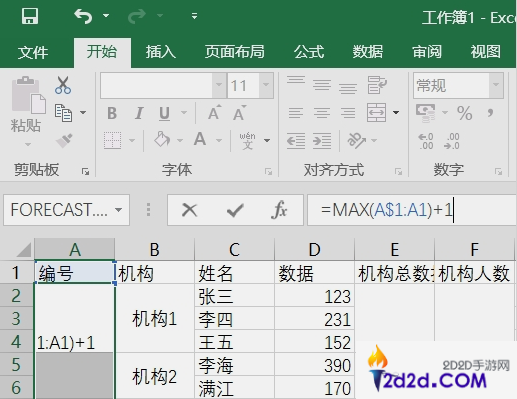Apply the percent style format
This screenshot has height=399, width=517.
(x=464, y=113)
